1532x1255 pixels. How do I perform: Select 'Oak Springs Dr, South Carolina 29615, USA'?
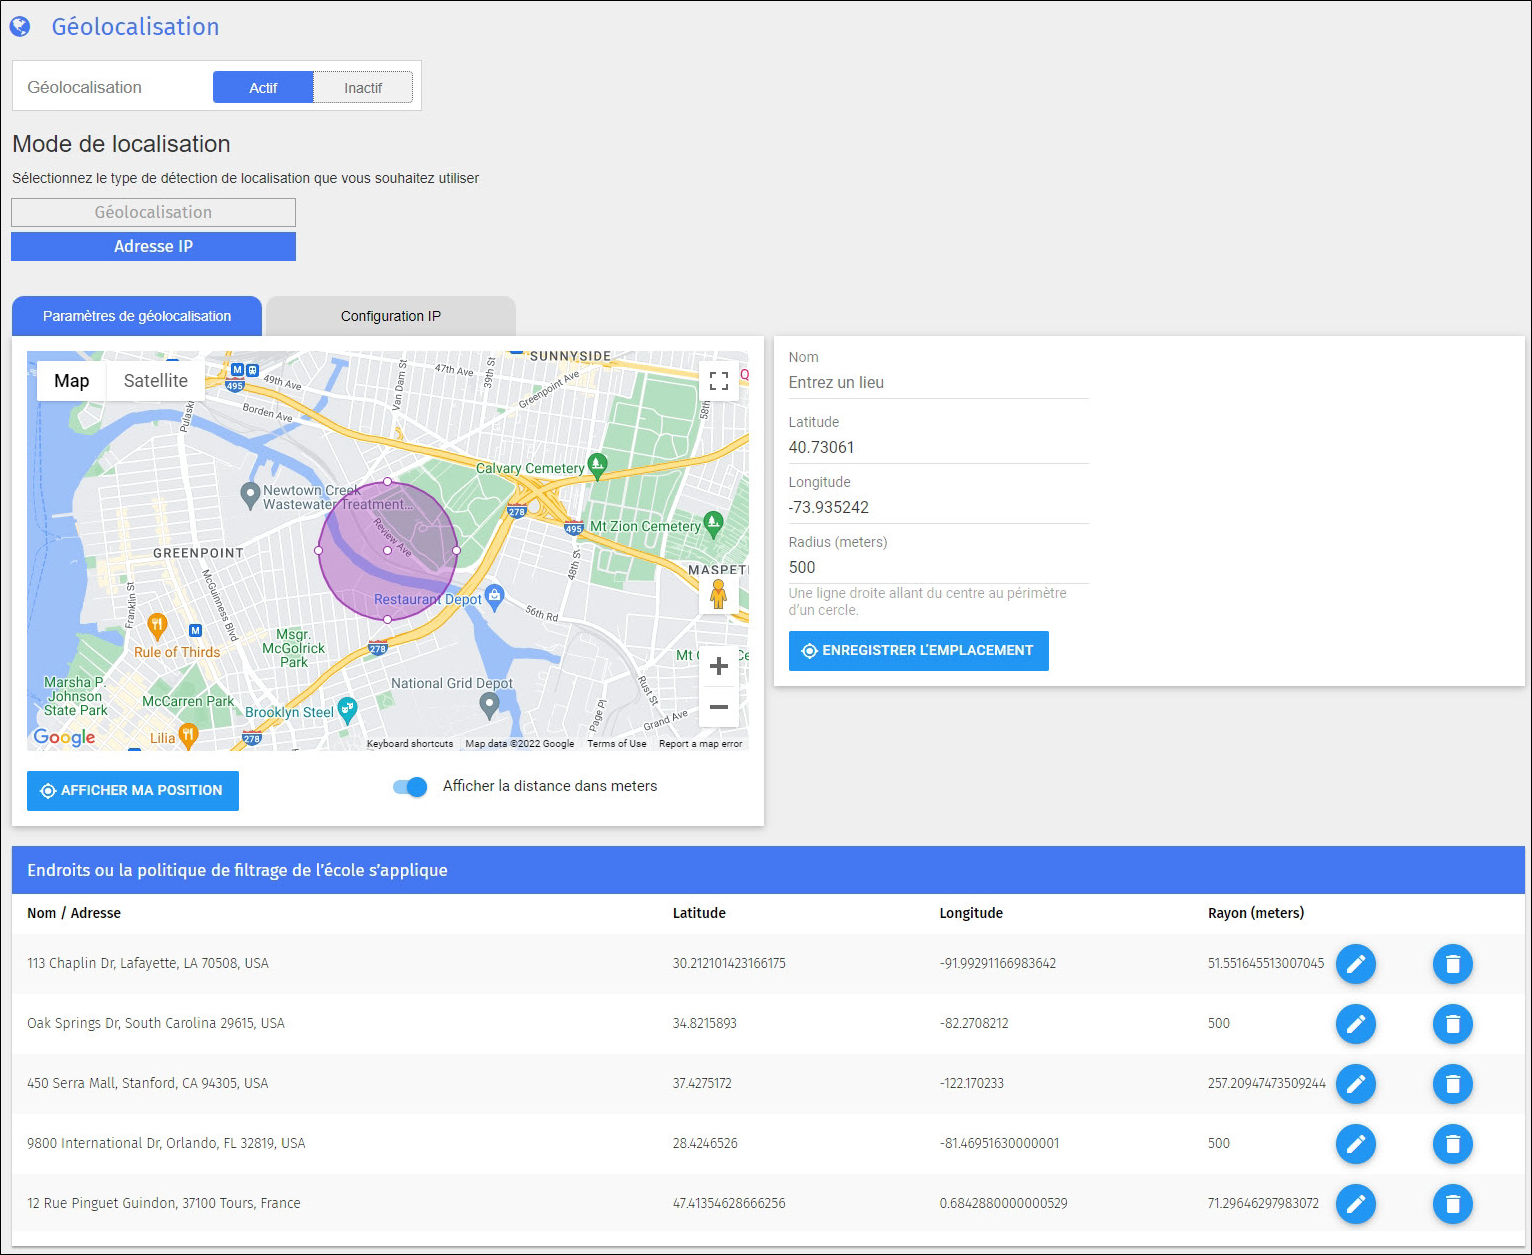tap(156, 1024)
